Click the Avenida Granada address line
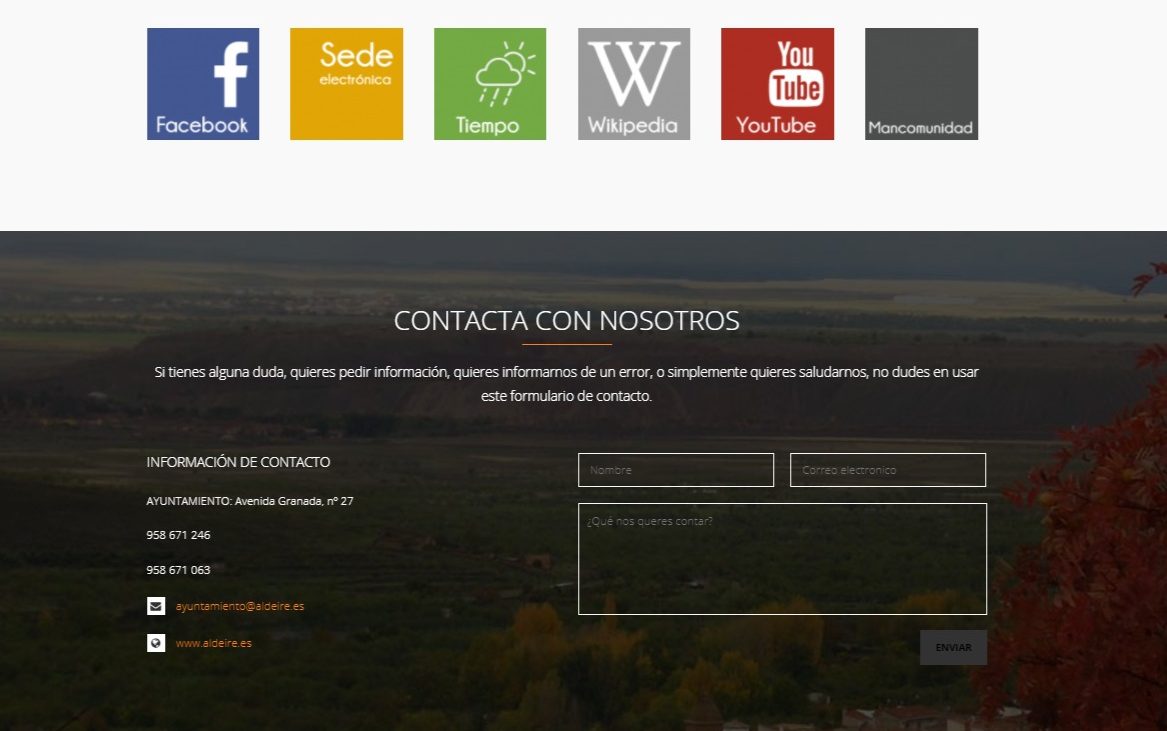 click(x=250, y=501)
